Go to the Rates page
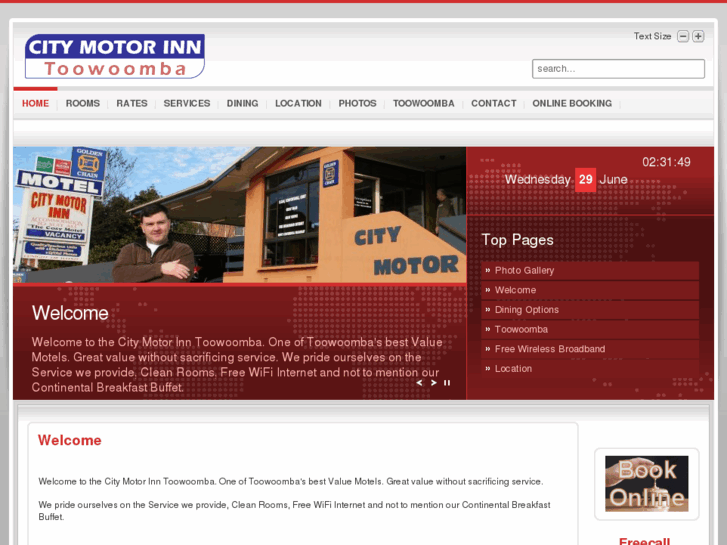The height and width of the screenshot is (545, 727). pos(132,103)
